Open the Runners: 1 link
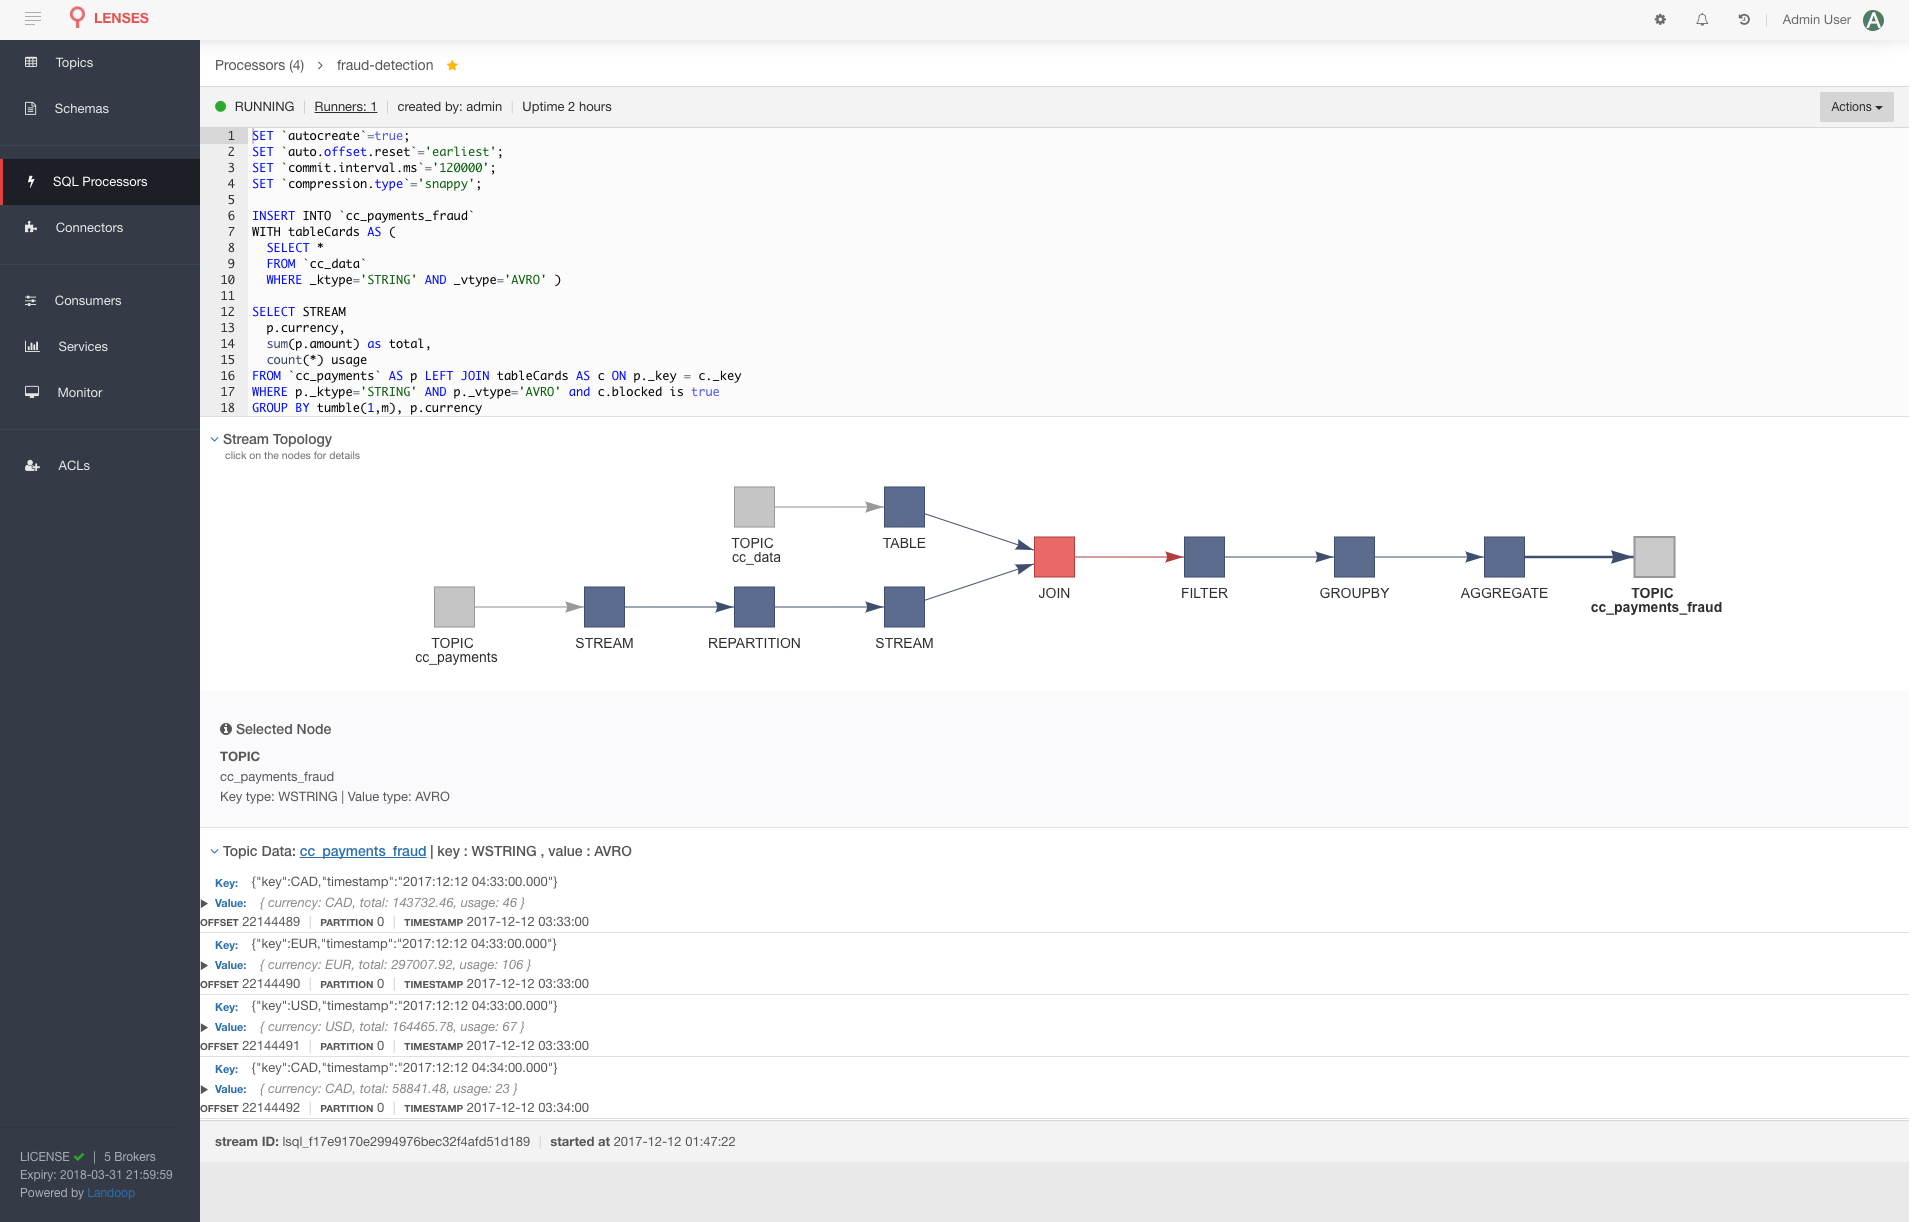1924x1222 pixels. point(345,107)
